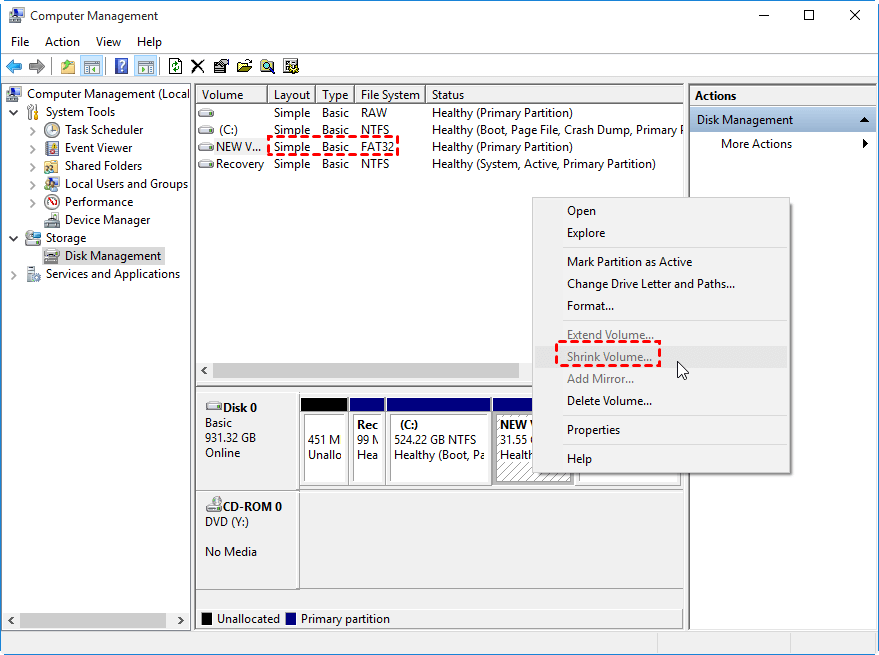879x655 pixels.
Task: Expand Local Users and Groups node
Action: (x=33, y=185)
